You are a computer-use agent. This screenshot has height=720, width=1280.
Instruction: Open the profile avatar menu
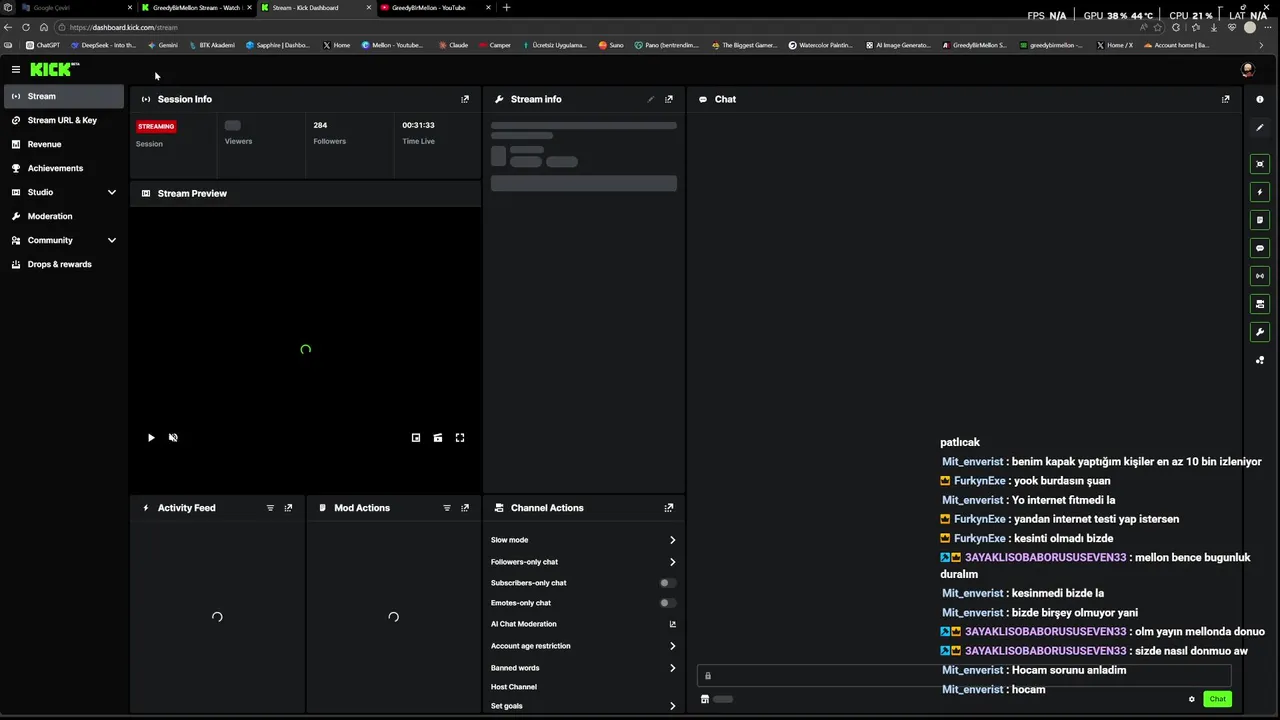click(x=1247, y=69)
